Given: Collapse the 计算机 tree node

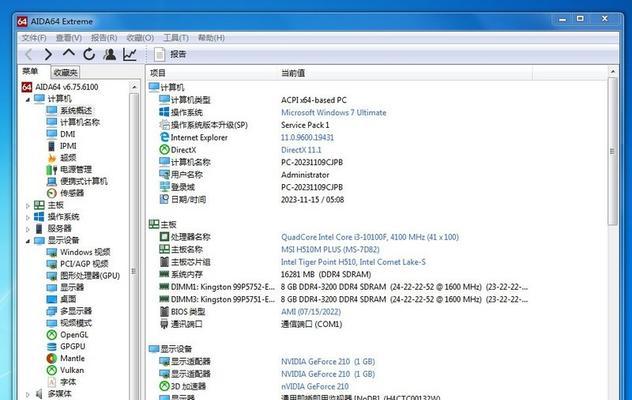Looking at the screenshot, I should coord(27,99).
